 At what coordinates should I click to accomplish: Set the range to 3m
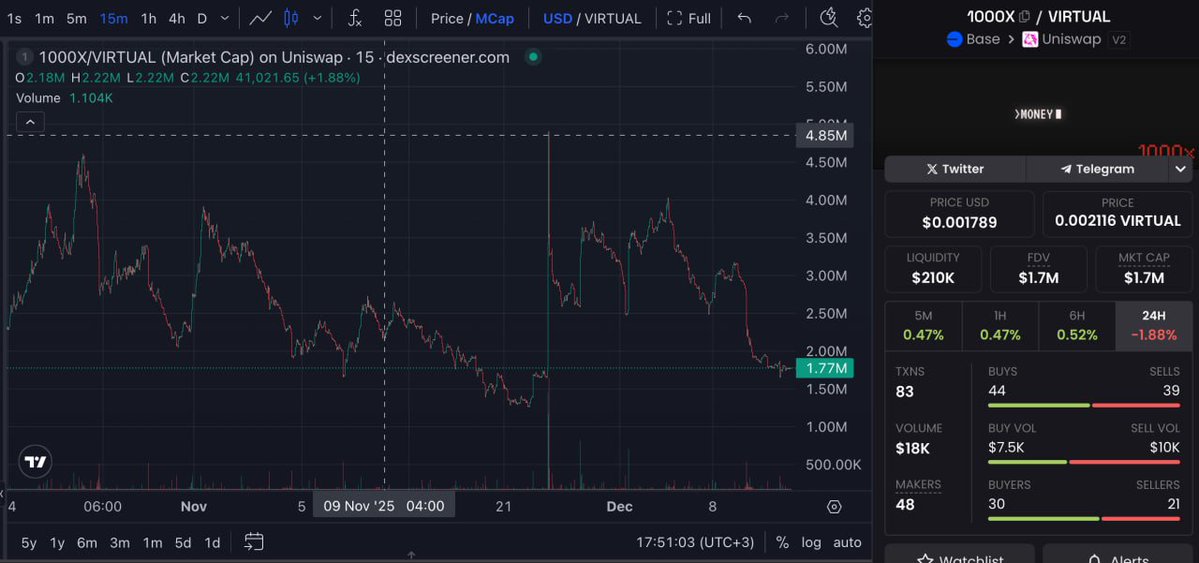point(119,542)
